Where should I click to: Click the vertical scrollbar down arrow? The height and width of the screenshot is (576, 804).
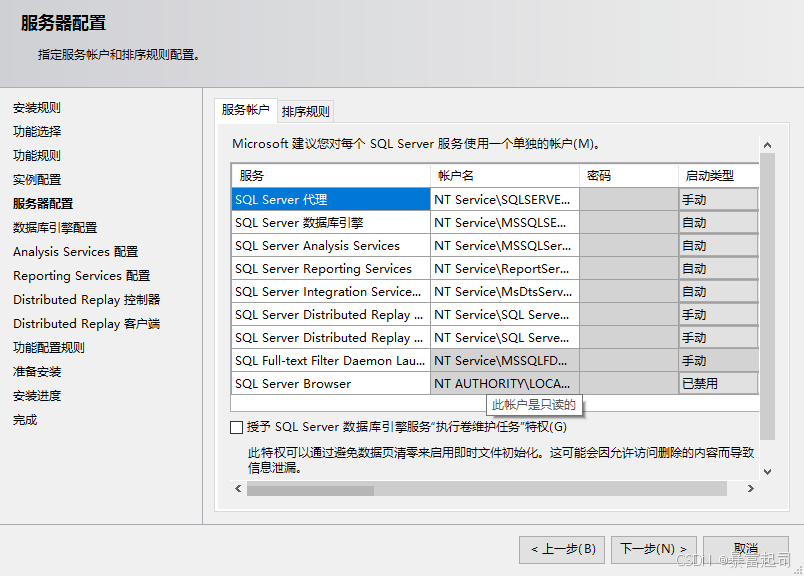point(767,471)
